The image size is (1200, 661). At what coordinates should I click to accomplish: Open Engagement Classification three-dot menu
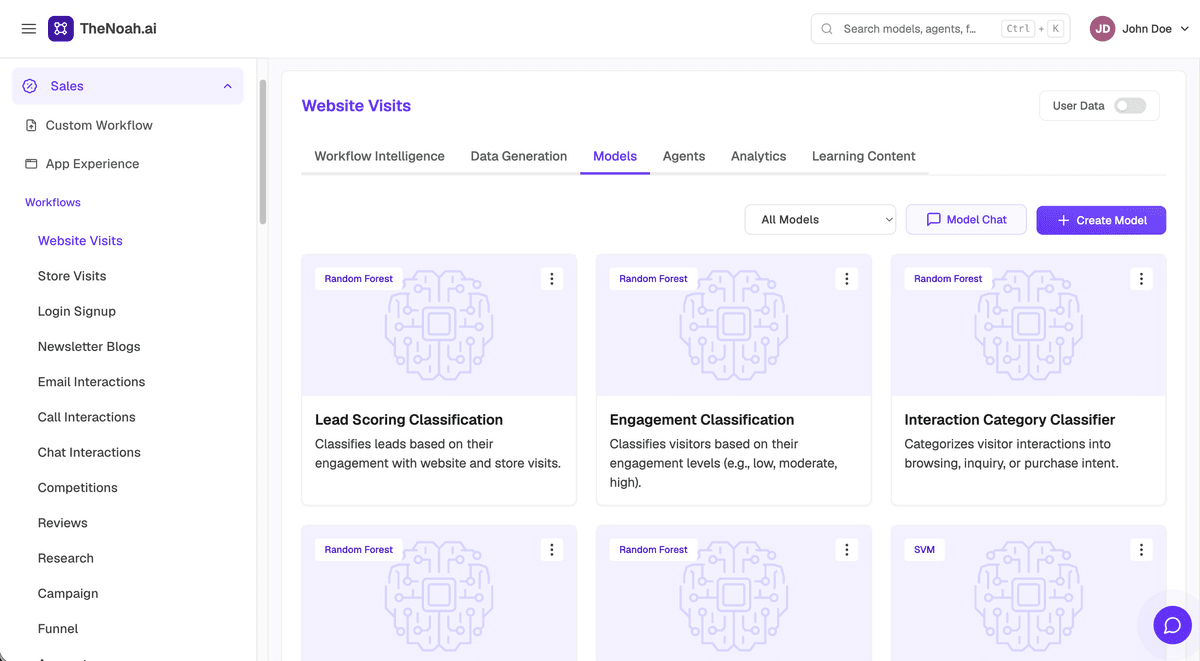pyautogui.click(x=847, y=279)
